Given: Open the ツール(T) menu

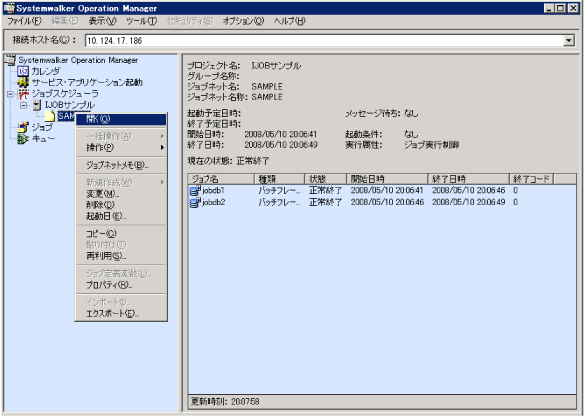Looking at the screenshot, I should tap(141, 21).
